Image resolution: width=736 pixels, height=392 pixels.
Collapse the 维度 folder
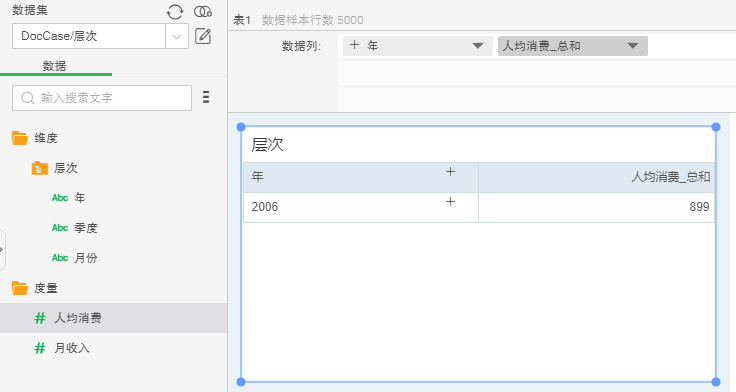(x=20, y=138)
